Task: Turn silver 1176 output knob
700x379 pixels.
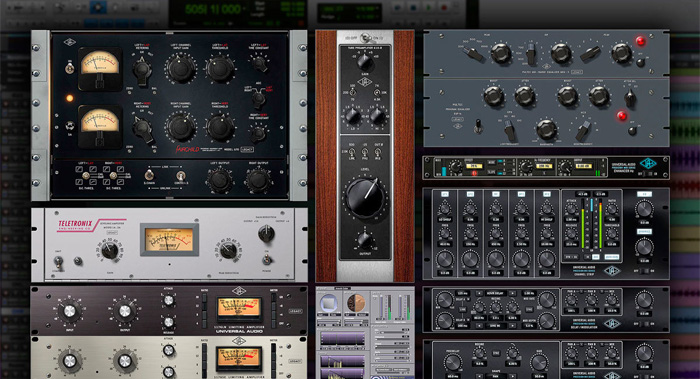Action: (124, 361)
